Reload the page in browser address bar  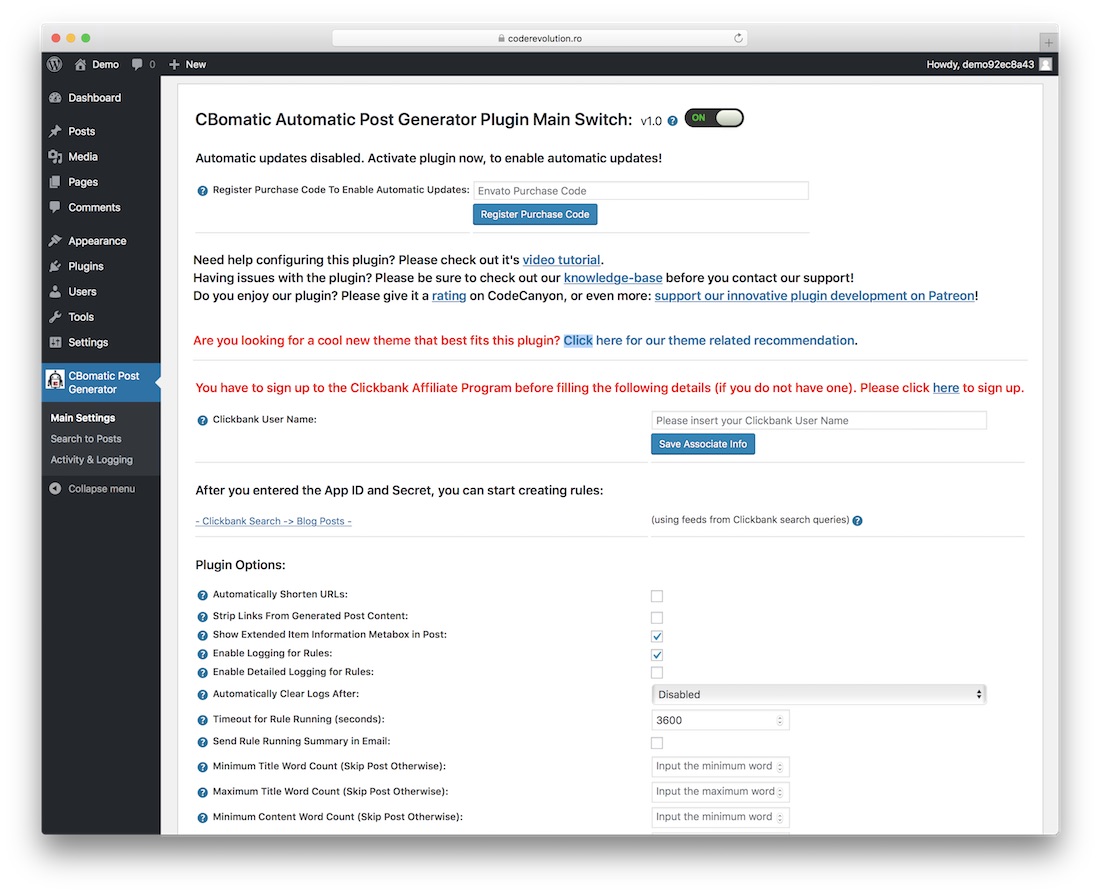738,38
